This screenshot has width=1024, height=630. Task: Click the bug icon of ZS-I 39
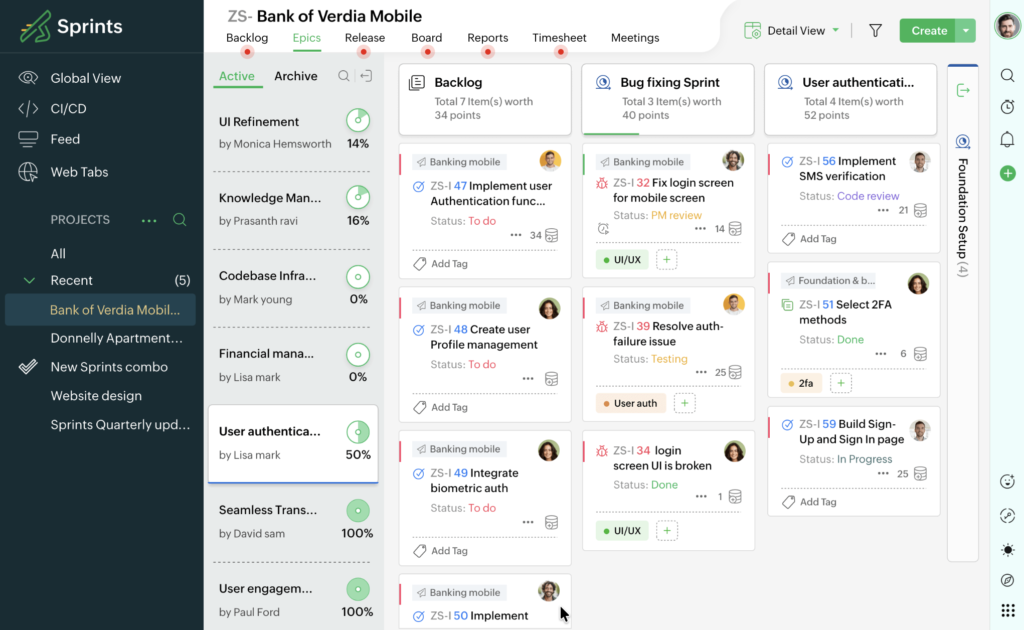(602, 326)
